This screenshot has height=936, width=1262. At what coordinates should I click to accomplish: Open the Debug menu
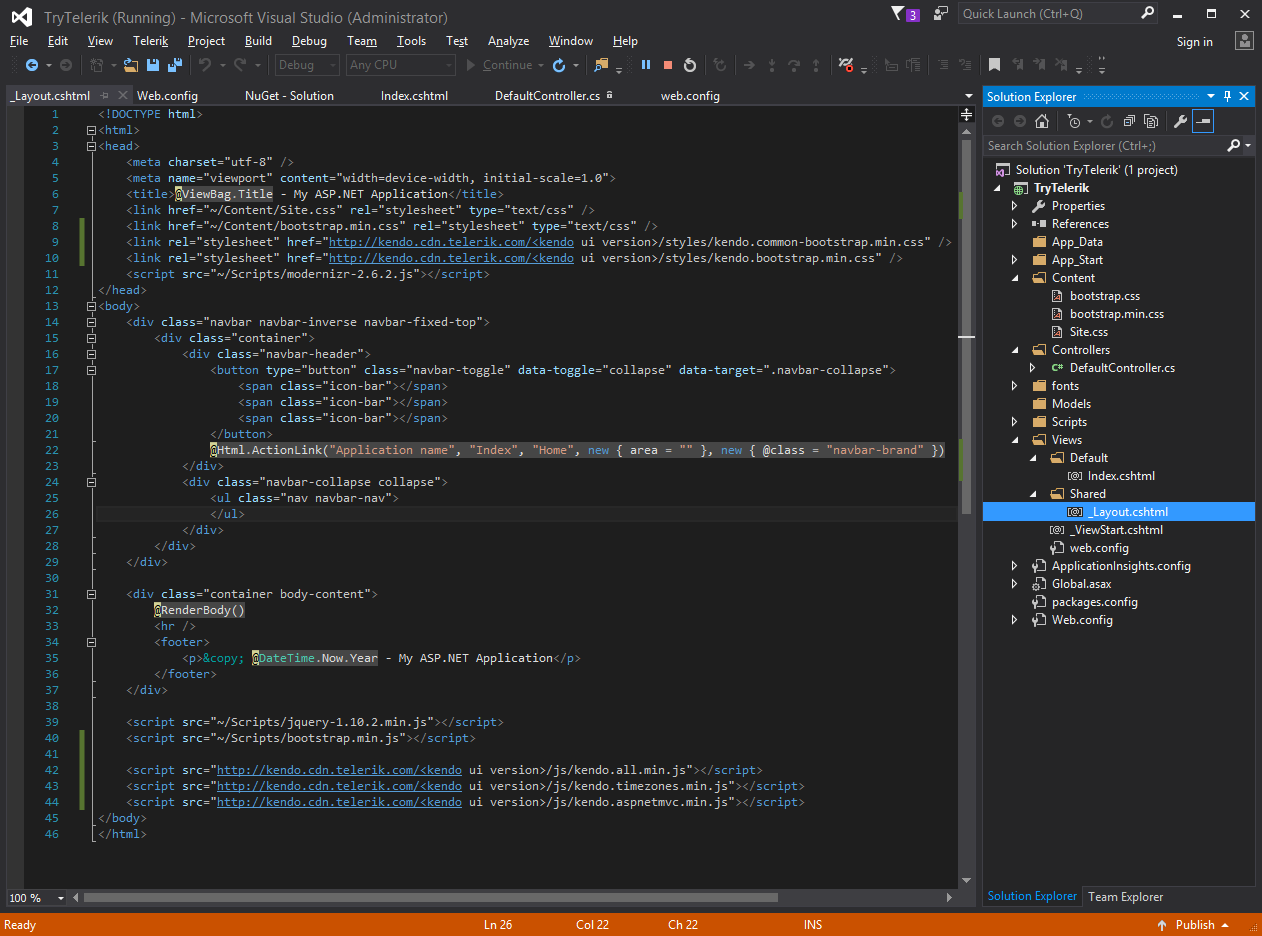tap(309, 41)
